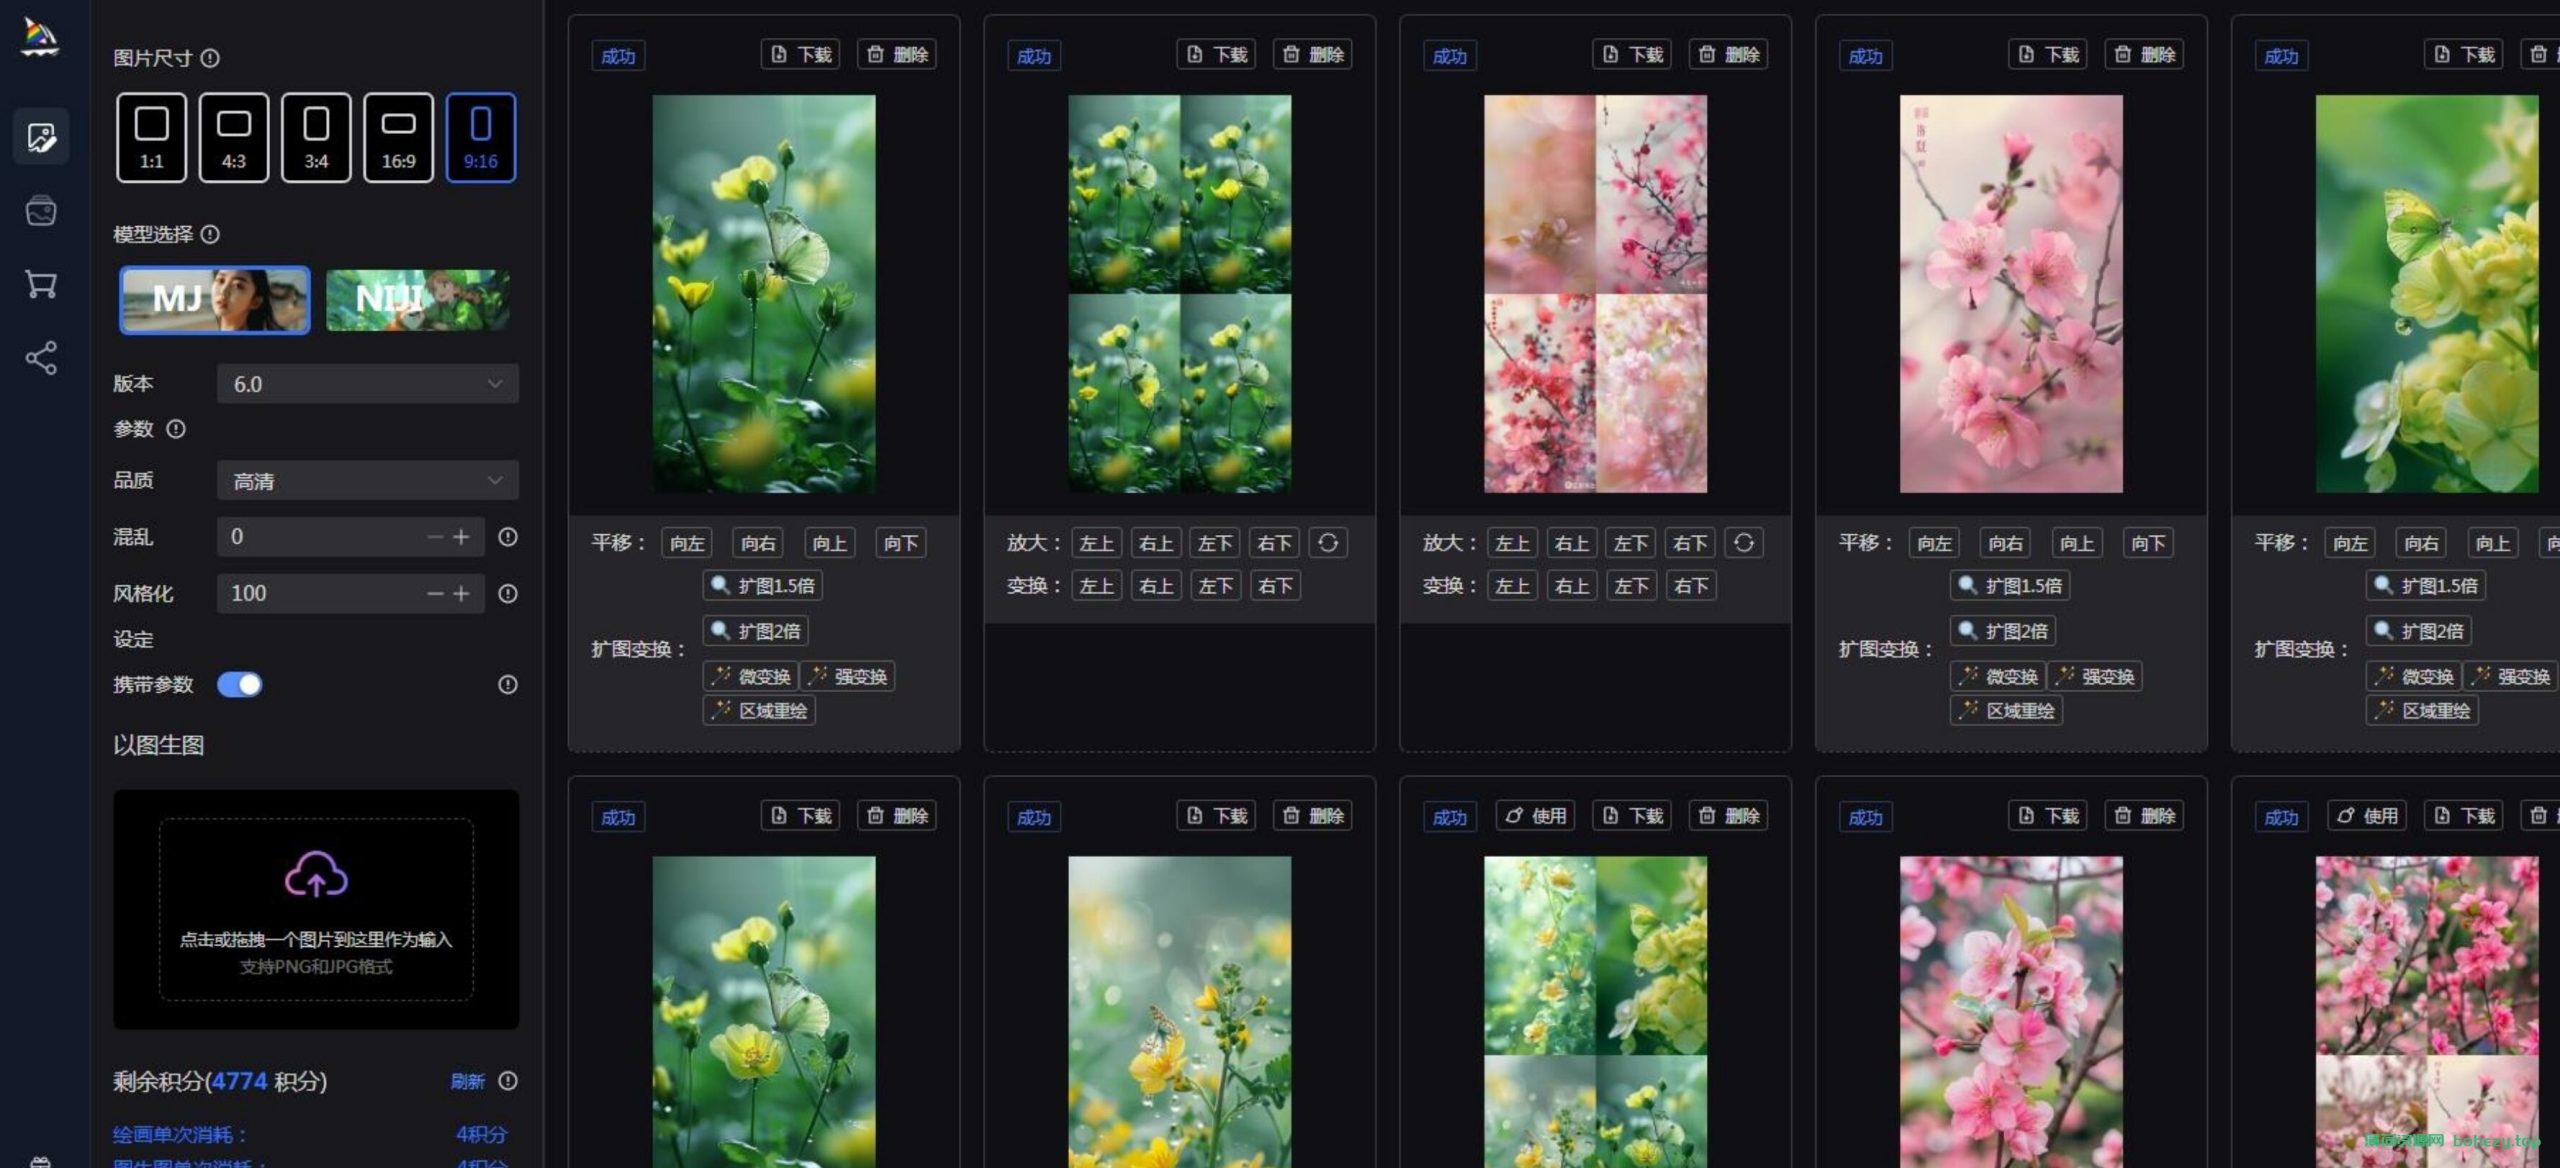Click 区域重绘 on the fourth card

point(2007,711)
